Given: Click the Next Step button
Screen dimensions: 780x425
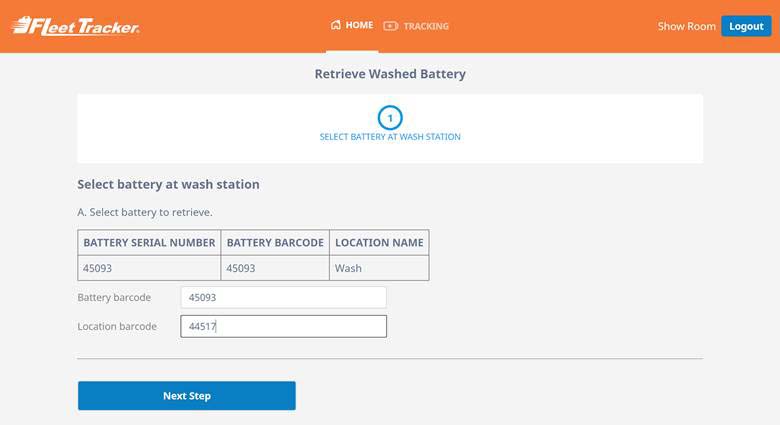Looking at the screenshot, I should tap(187, 396).
